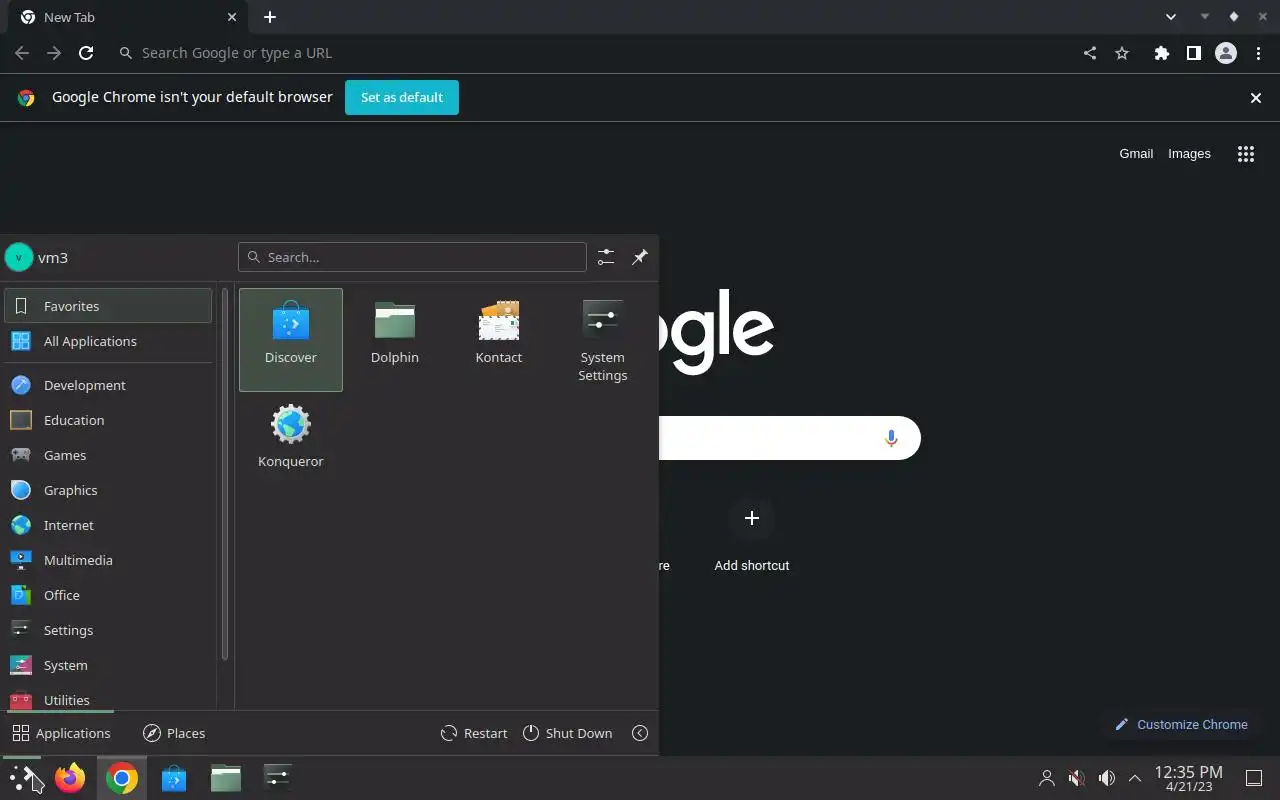Switch to the Places tab
The height and width of the screenshot is (800, 1280).
point(174,733)
